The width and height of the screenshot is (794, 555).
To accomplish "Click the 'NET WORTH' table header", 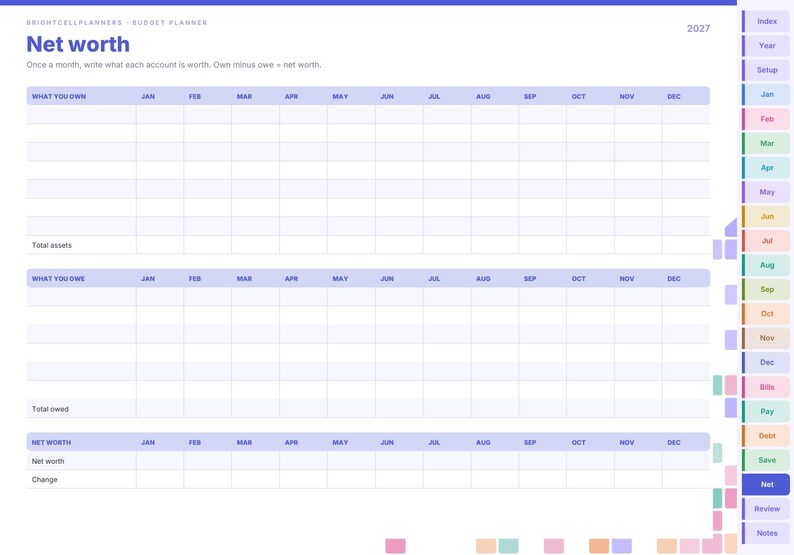I will tap(51, 442).
